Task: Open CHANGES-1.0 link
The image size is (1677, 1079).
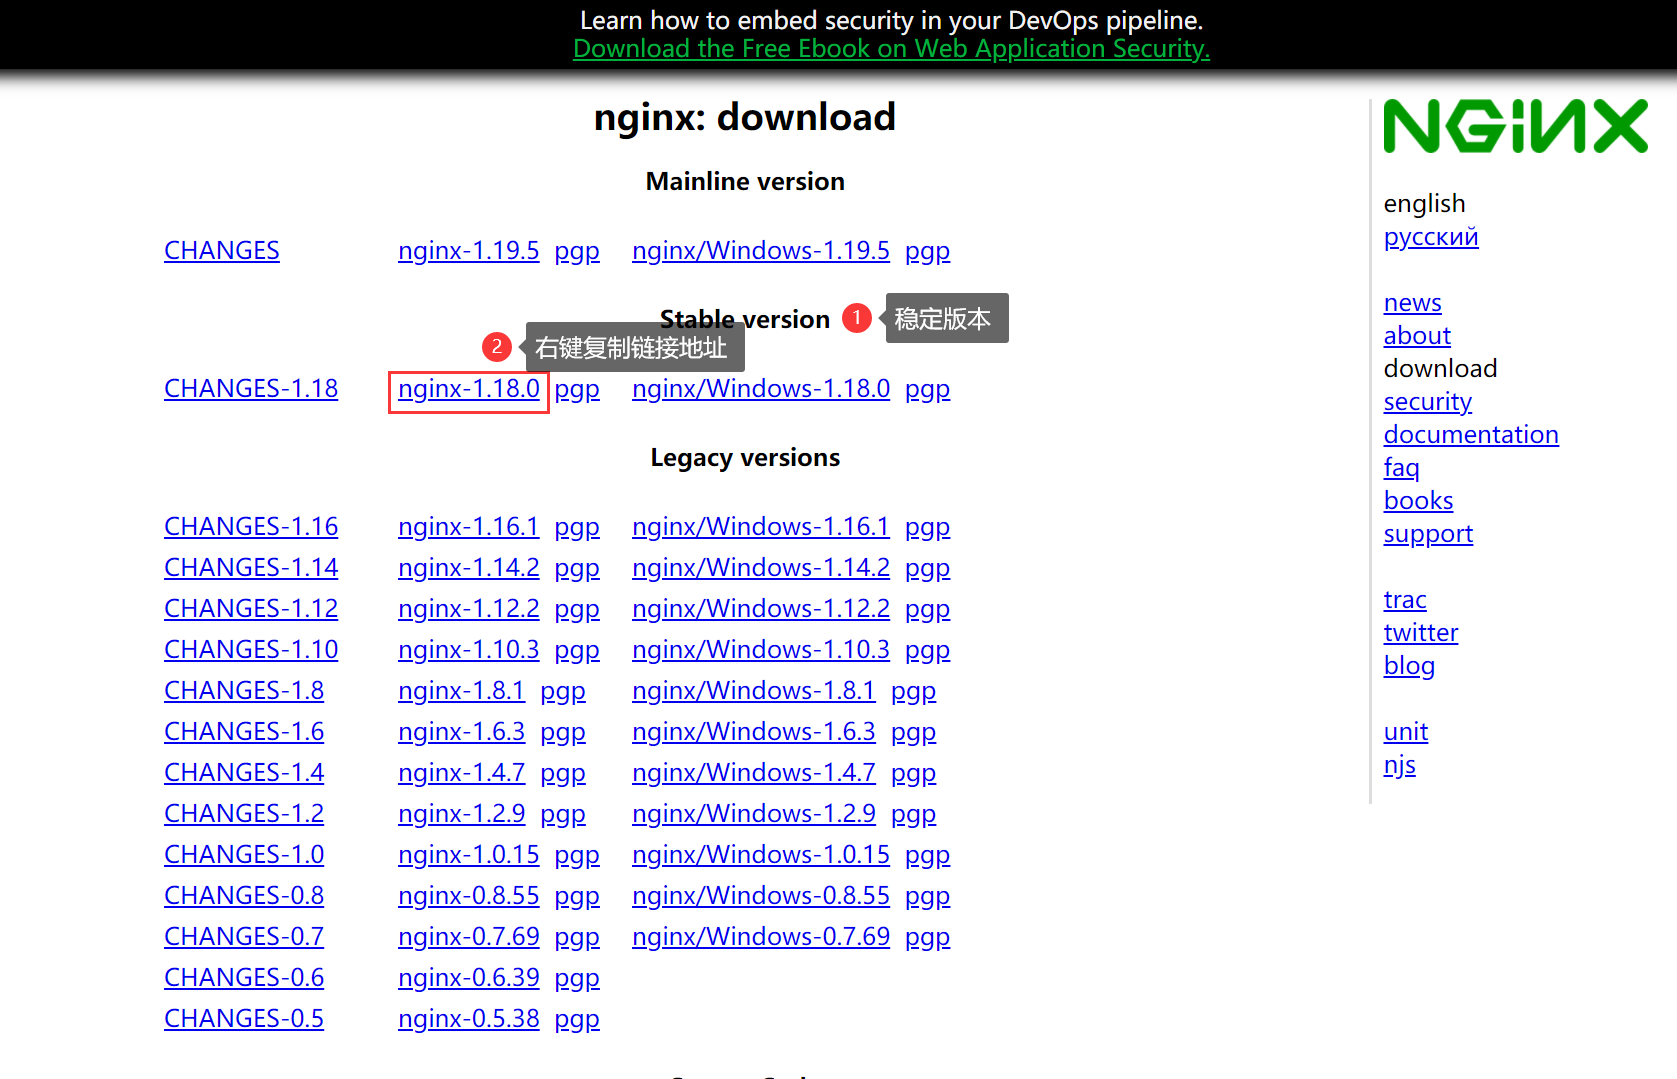Action: (x=244, y=854)
